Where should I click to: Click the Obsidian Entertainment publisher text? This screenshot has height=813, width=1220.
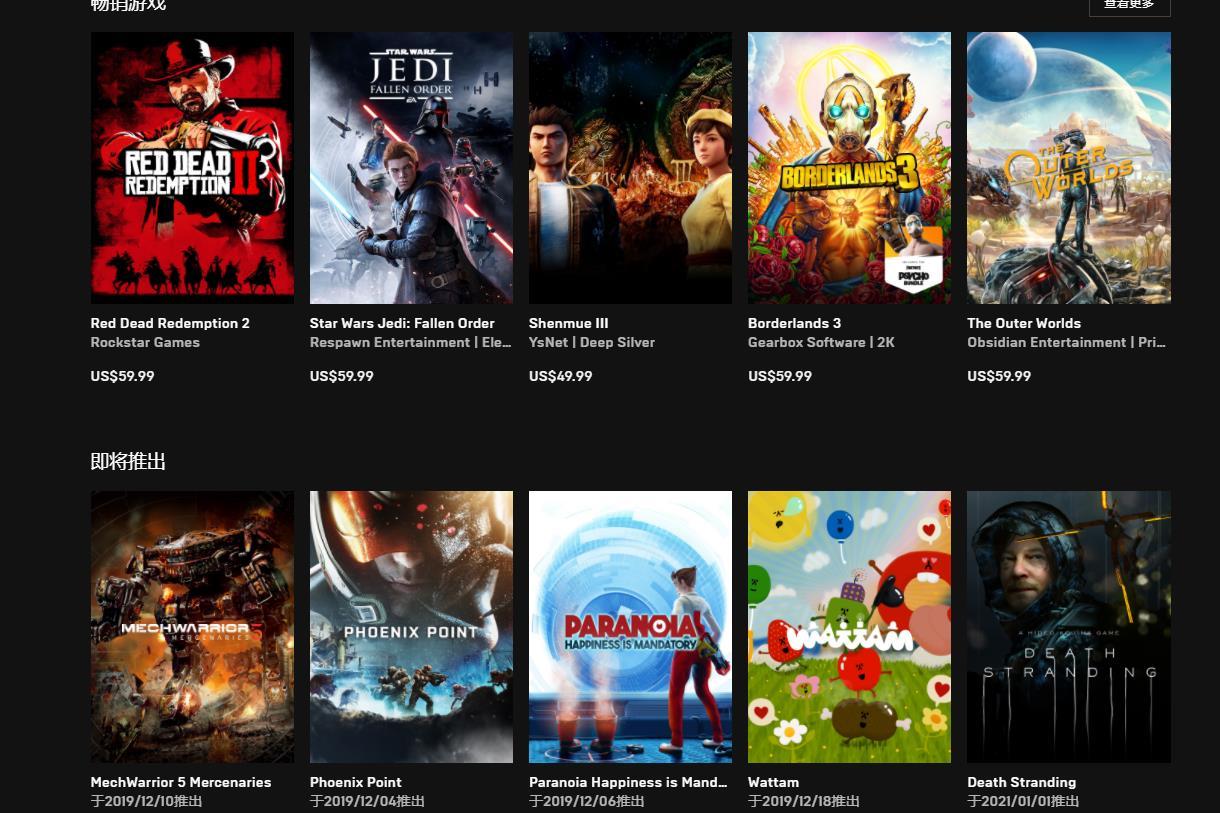pos(1066,342)
